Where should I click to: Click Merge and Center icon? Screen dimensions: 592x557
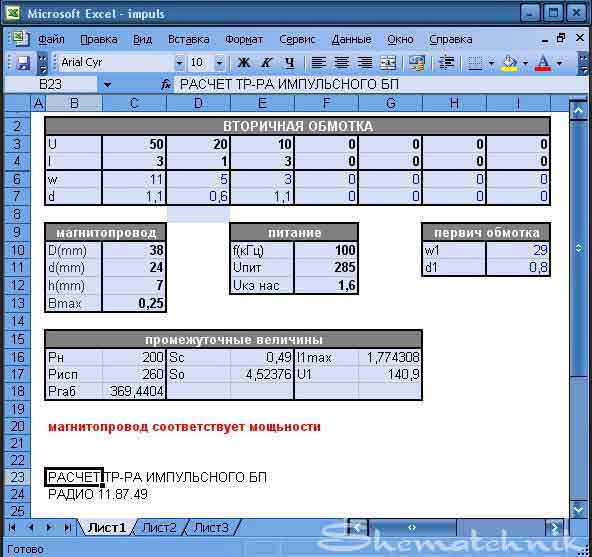tap(388, 63)
